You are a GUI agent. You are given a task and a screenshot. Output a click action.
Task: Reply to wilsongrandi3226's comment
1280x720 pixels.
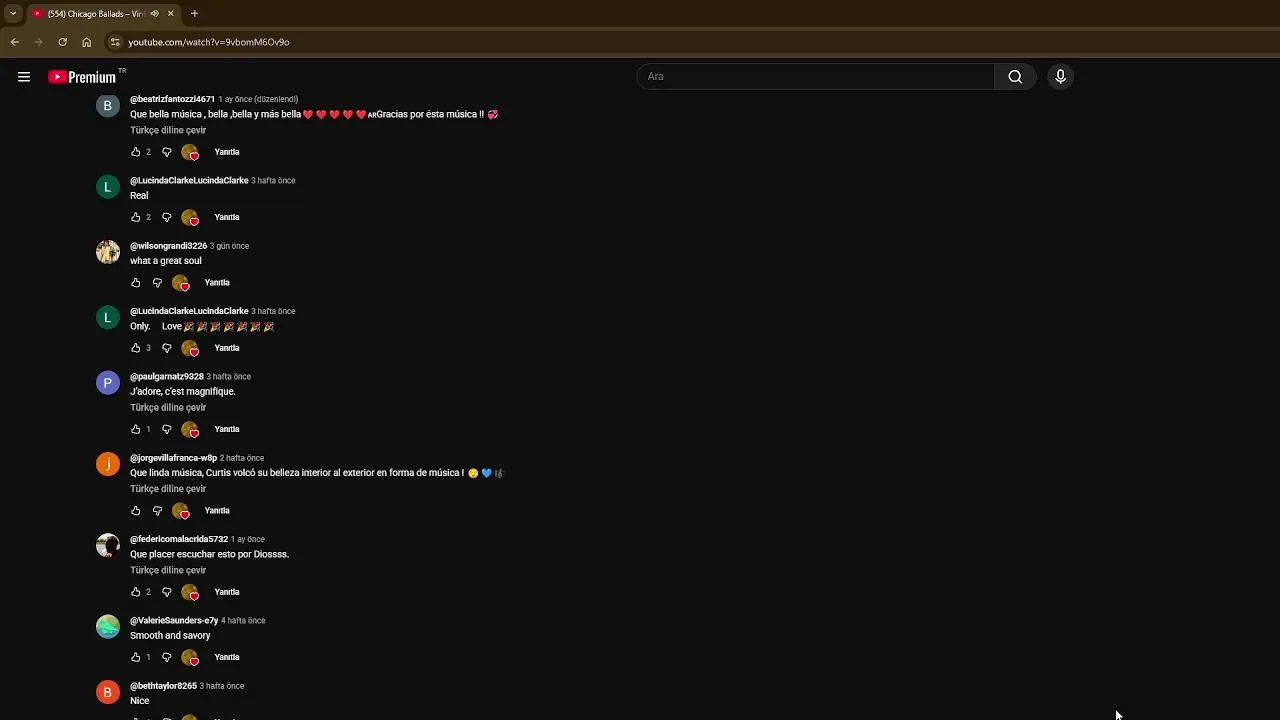click(x=217, y=283)
